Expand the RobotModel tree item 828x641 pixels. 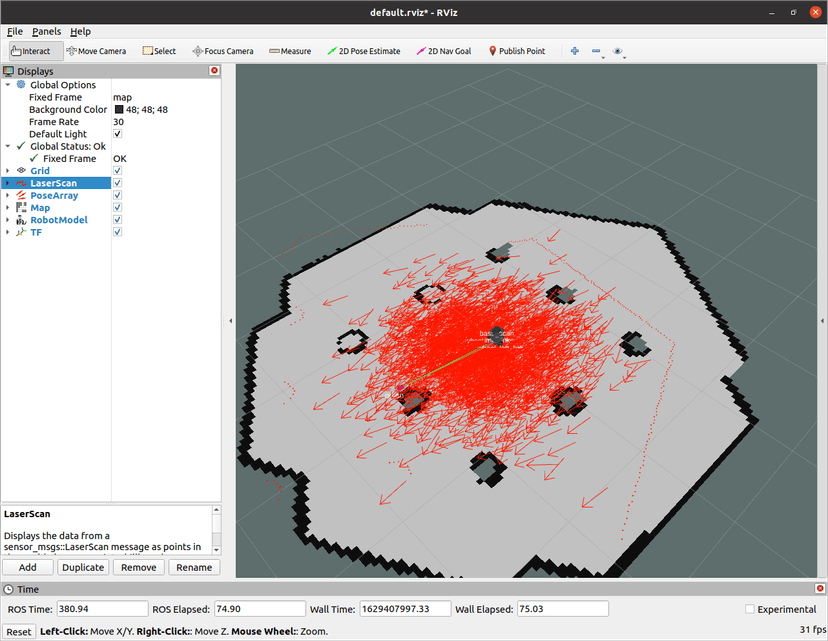tap(8, 220)
